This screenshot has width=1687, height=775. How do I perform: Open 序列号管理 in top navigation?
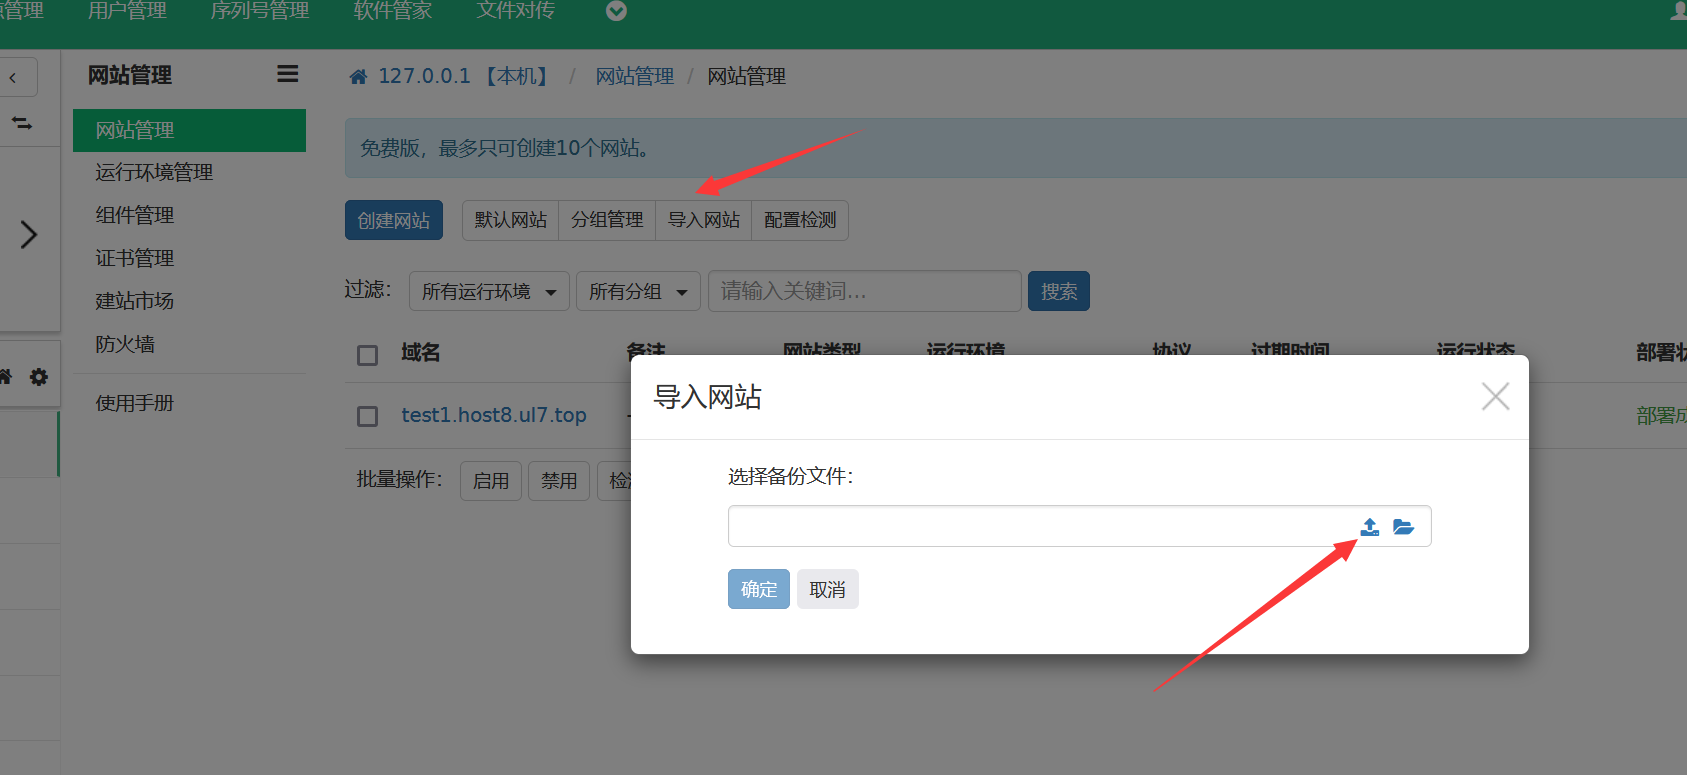[260, 11]
